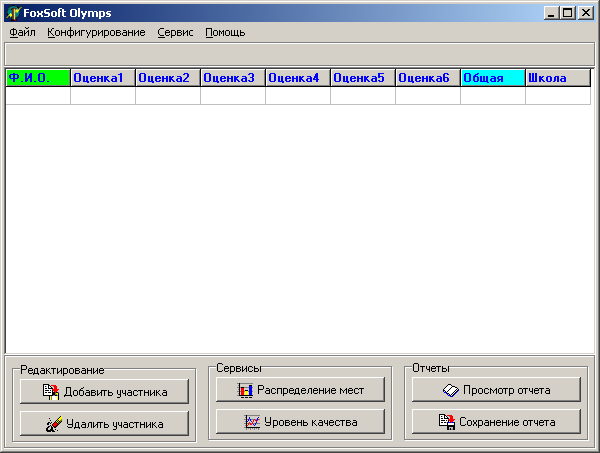Screen dimensions: 600x453
Task: Select the cyan Общая column header
Action: [493, 78]
